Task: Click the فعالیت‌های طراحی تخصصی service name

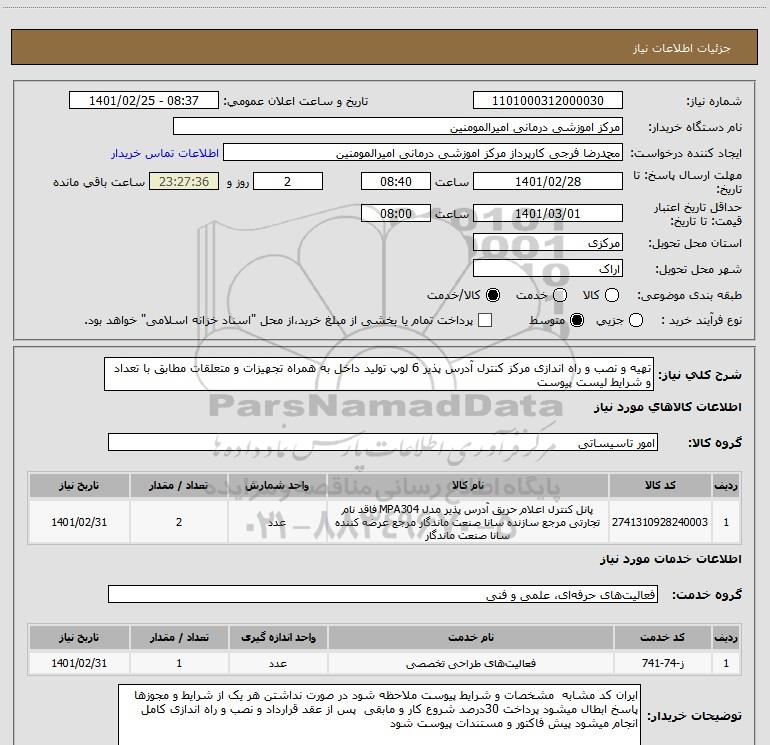Action: 470,663
